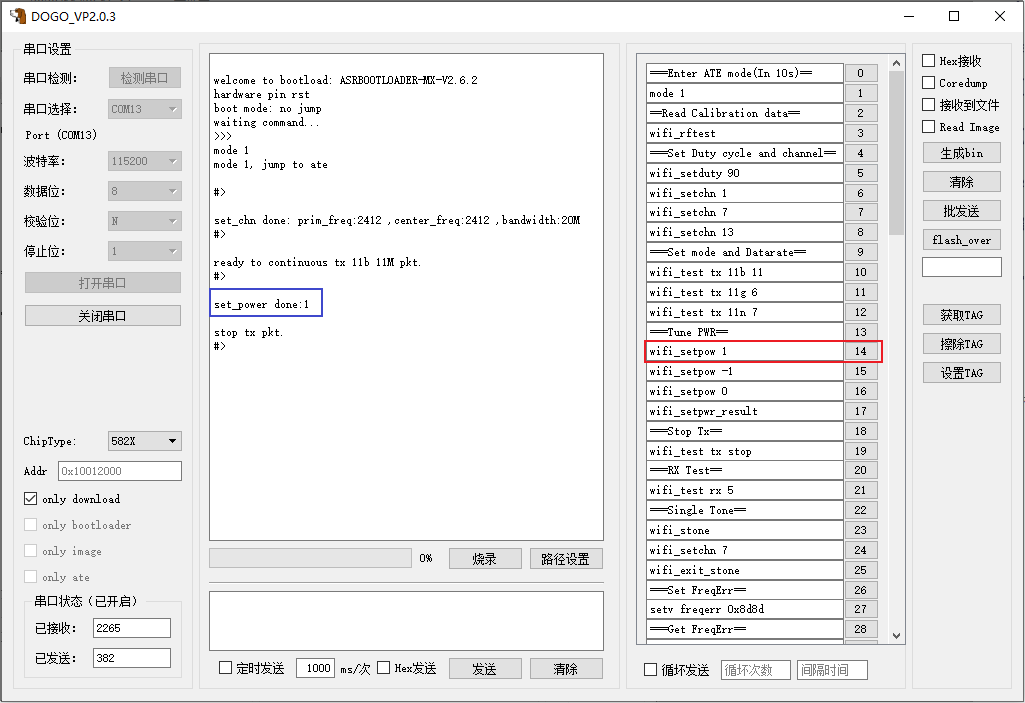Toggle the Hex接收 checkbox

pos(928,61)
